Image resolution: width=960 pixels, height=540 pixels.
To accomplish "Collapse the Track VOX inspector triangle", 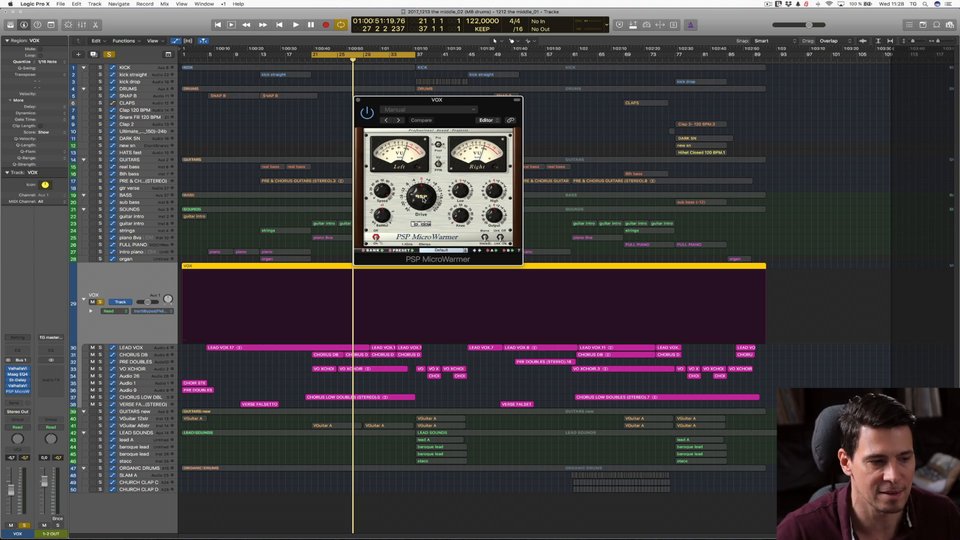I will tap(7, 173).
